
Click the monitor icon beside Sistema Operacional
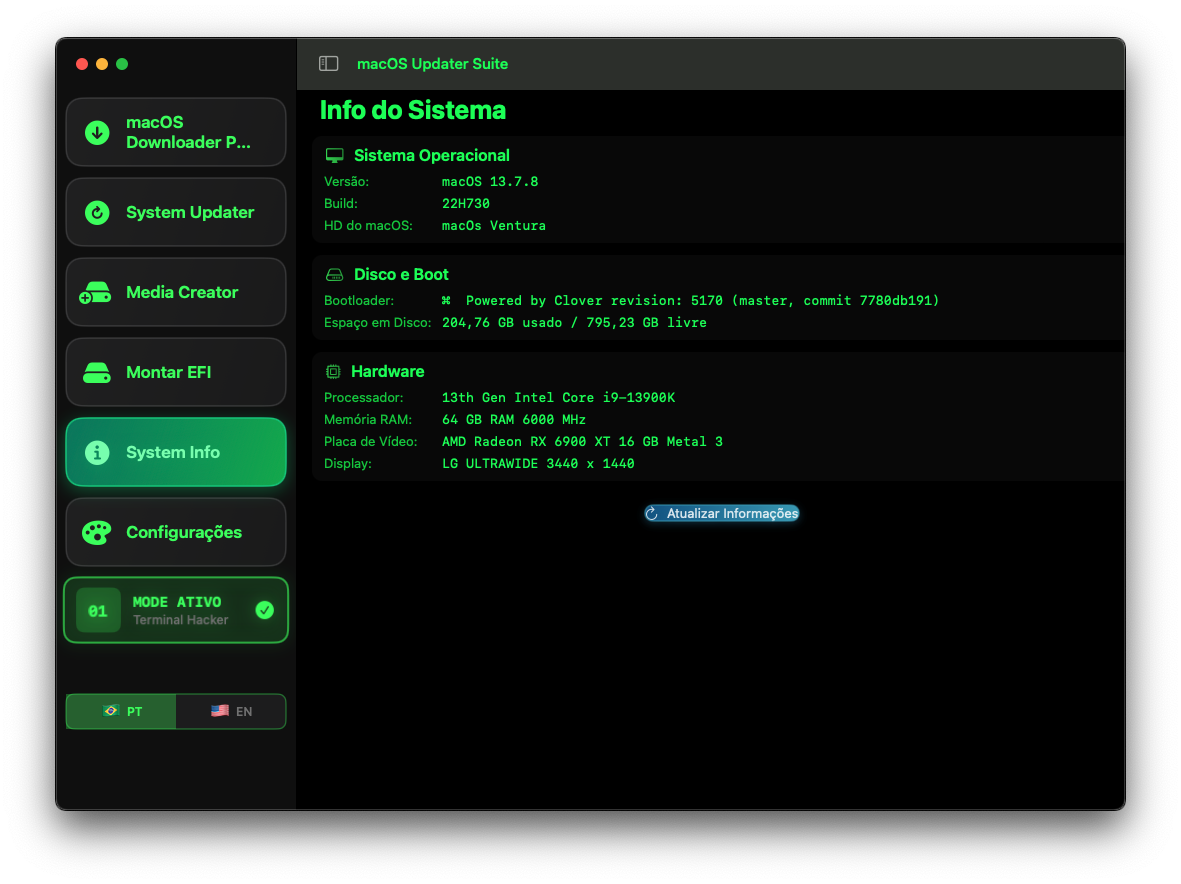point(333,155)
